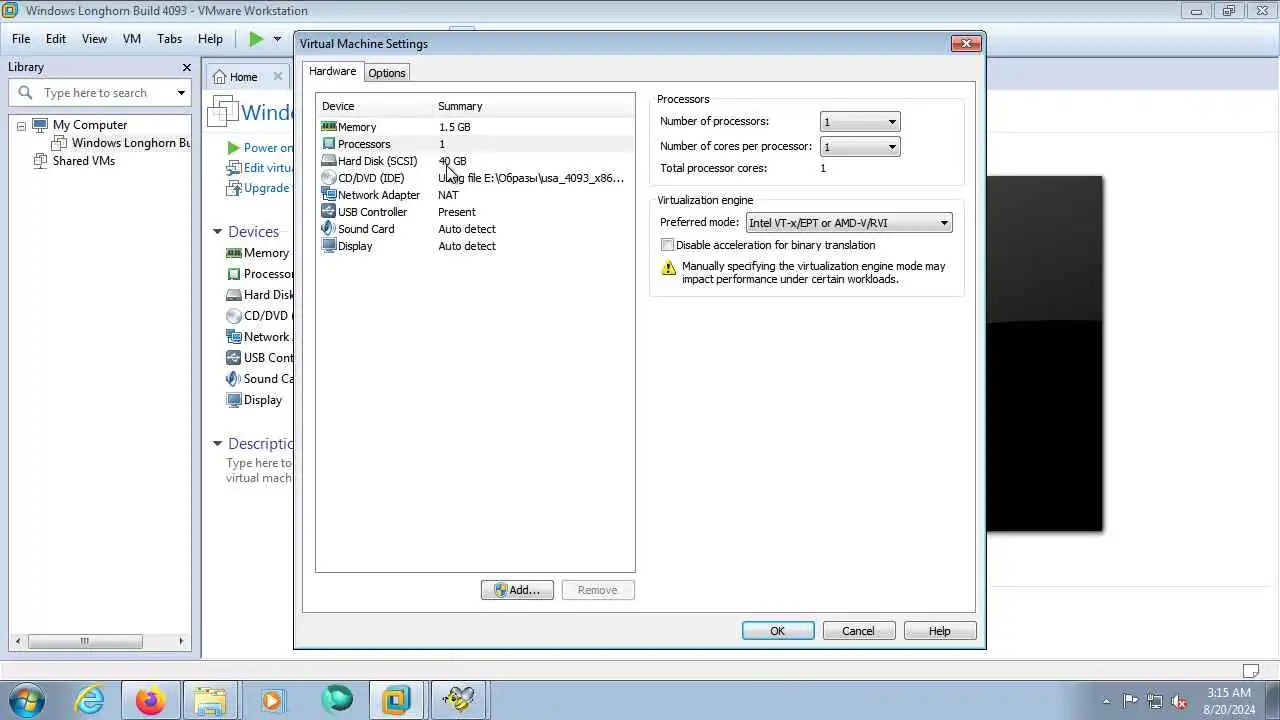
Task: Launch Internet Explorer from taskbar
Action: 90,700
